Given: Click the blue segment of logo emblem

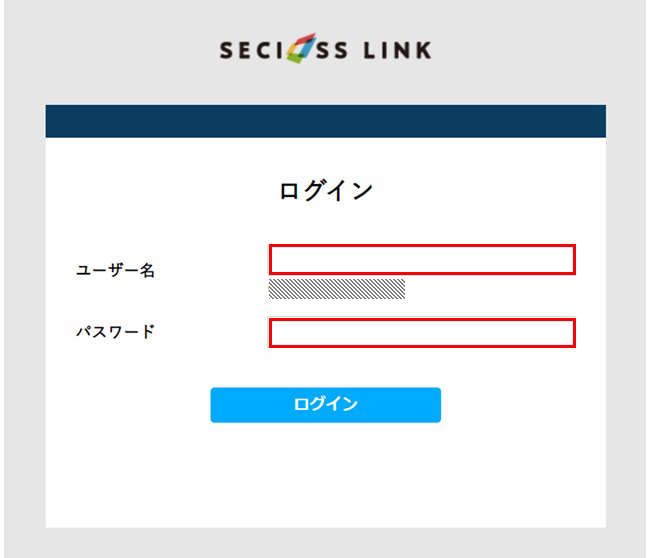Looking at the screenshot, I should point(308,49).
